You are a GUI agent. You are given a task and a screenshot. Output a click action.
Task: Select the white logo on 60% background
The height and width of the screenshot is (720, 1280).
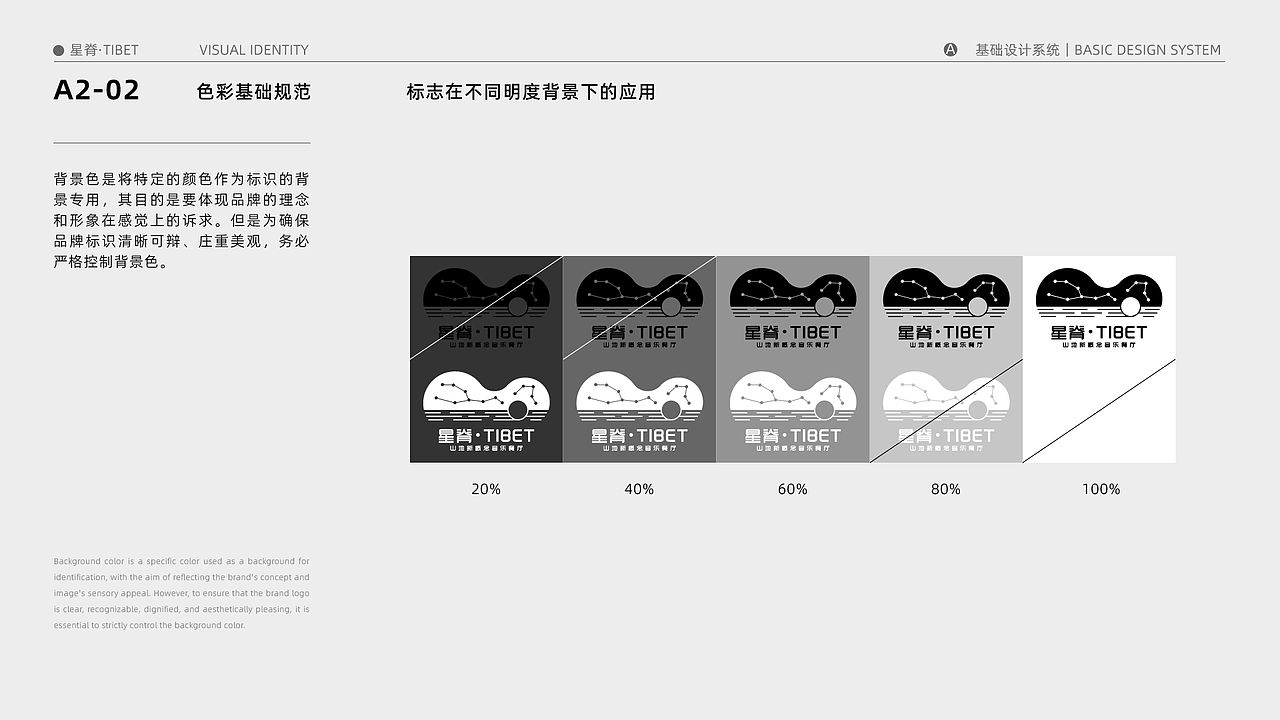coord(793,412)
